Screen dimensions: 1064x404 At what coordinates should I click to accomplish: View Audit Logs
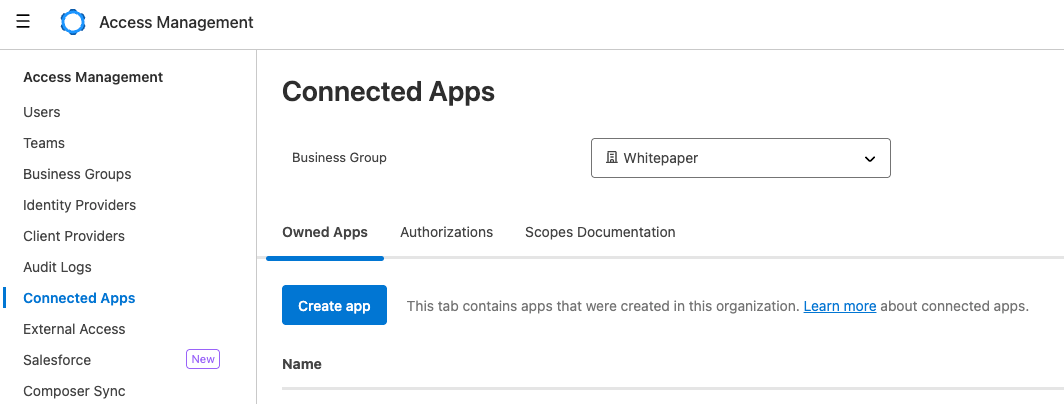click(x=57, y=267)
